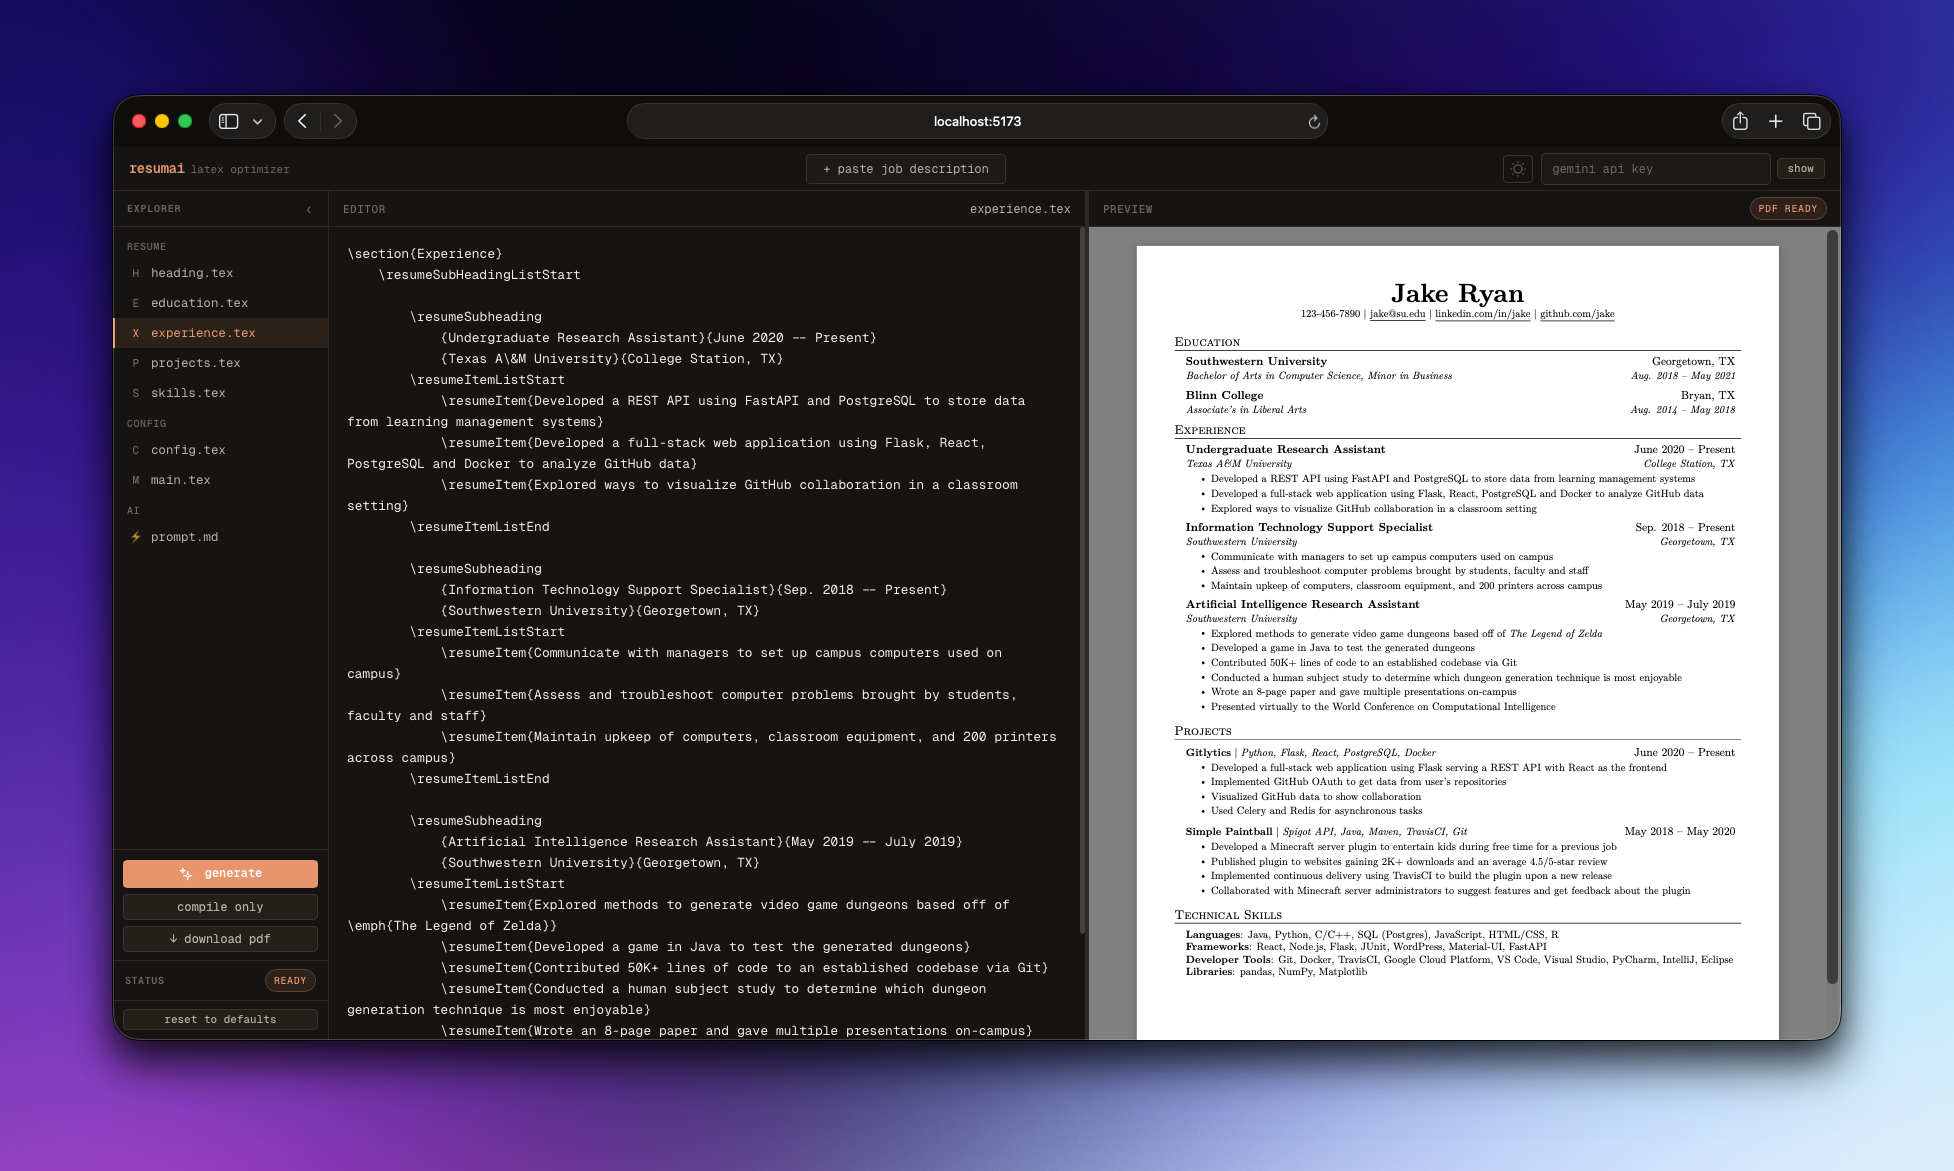
Task: Click the Jake Ryan name in preview
Action: pyautogui.click(x=1457, y=293)
